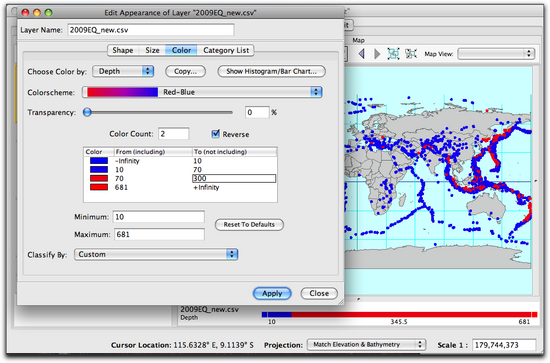Click the editing cell containing 300
550x363 pixels.
point(234,178)
